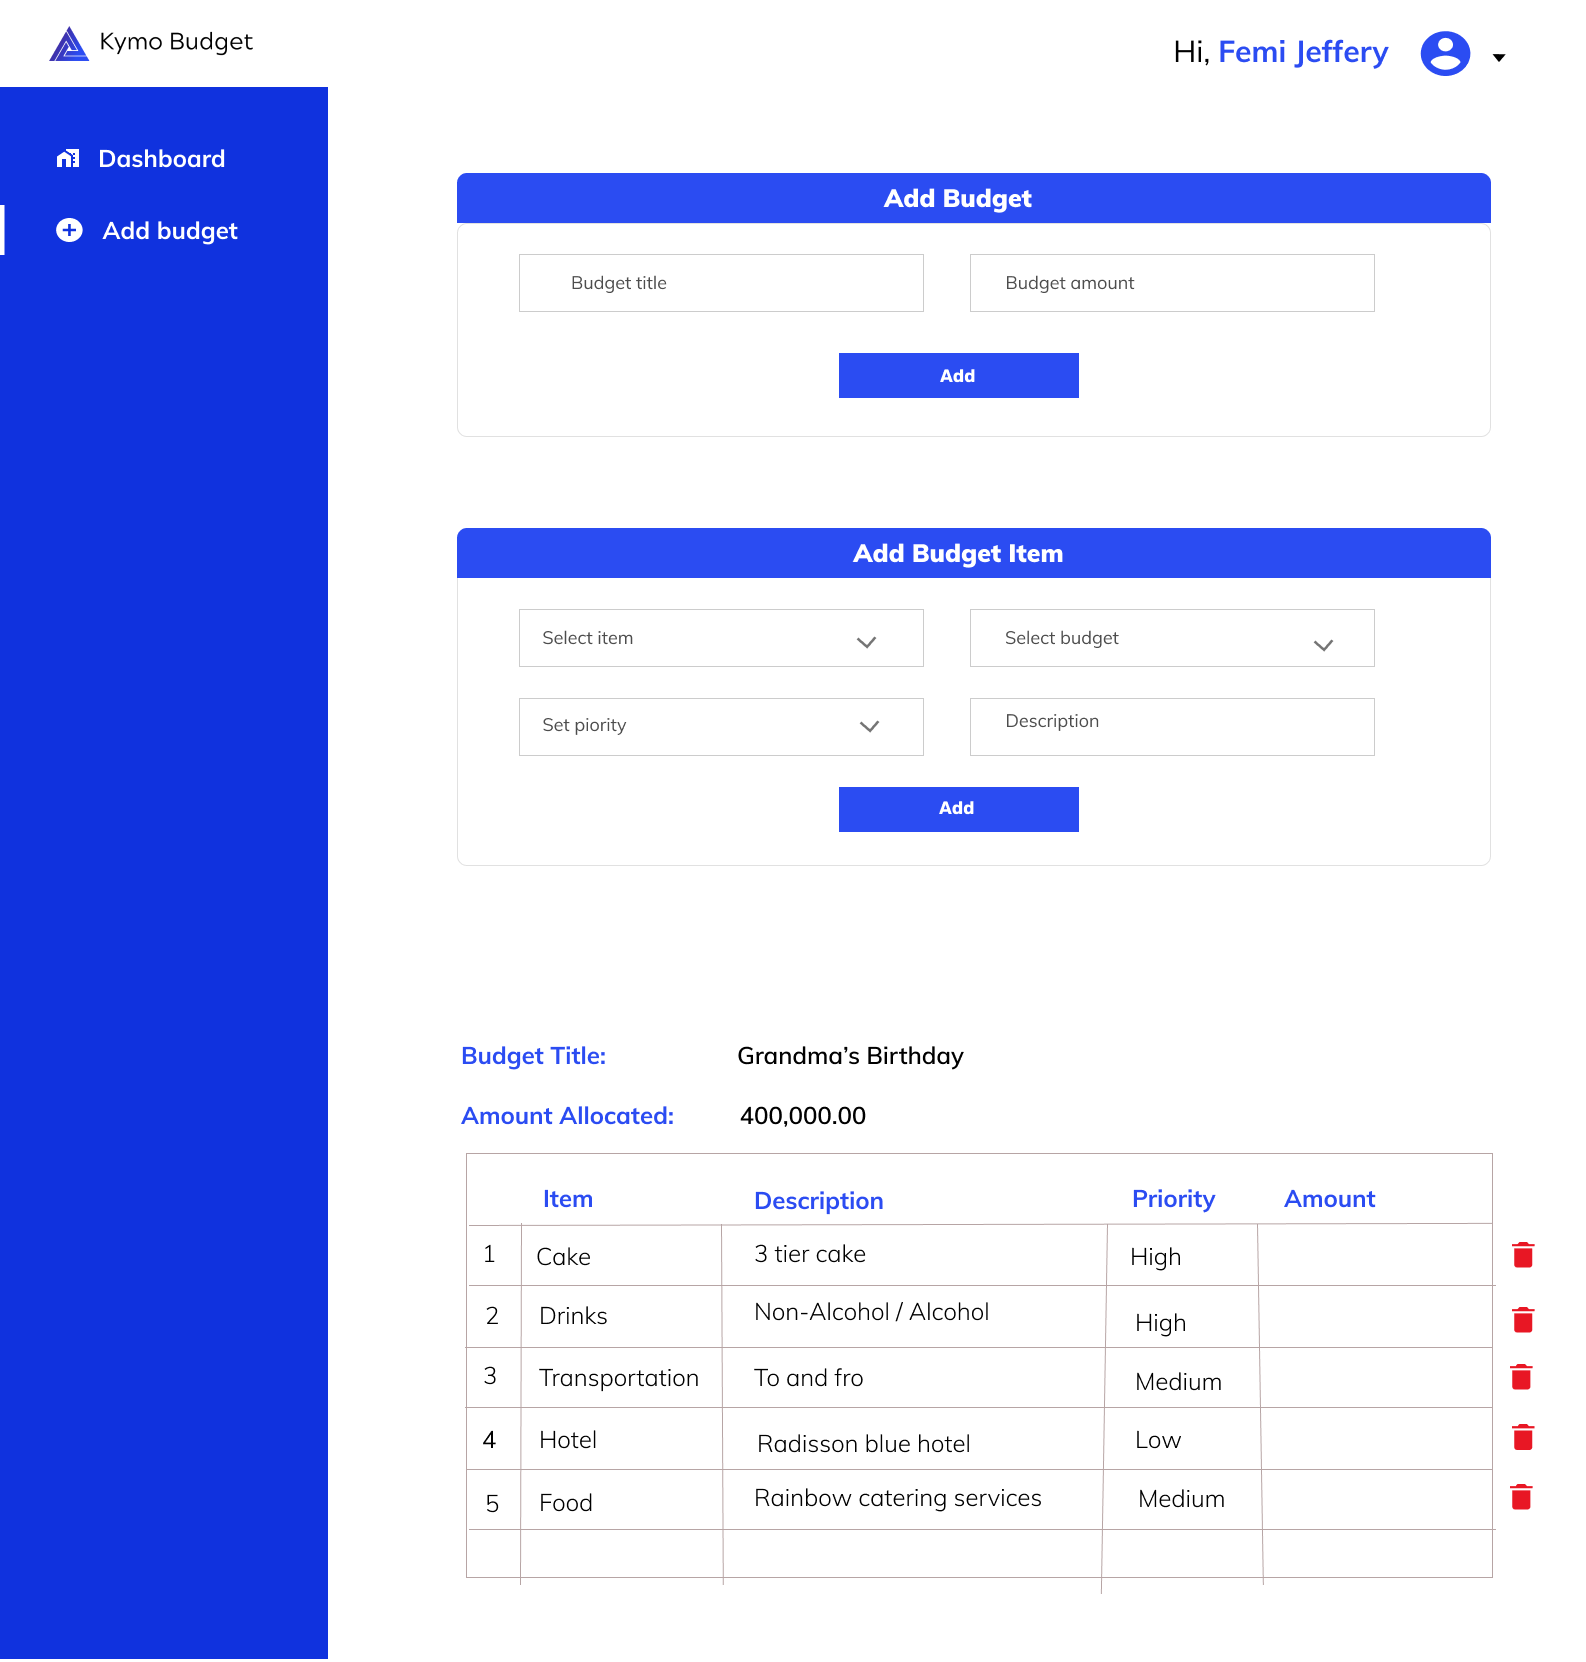Click the Kymo Budget brand text
The height and width of the screenshot is (1662, 1586).
176,42
